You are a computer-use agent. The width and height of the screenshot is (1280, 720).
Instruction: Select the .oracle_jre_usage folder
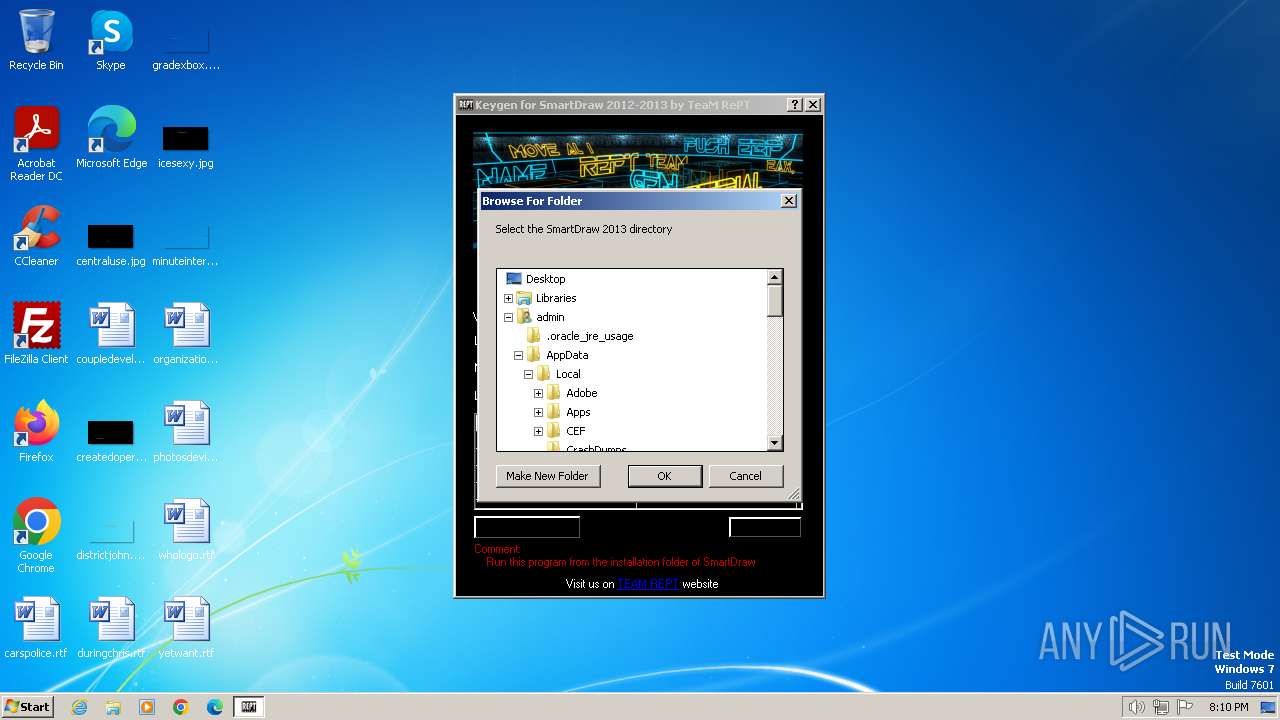tap(590, 336)
